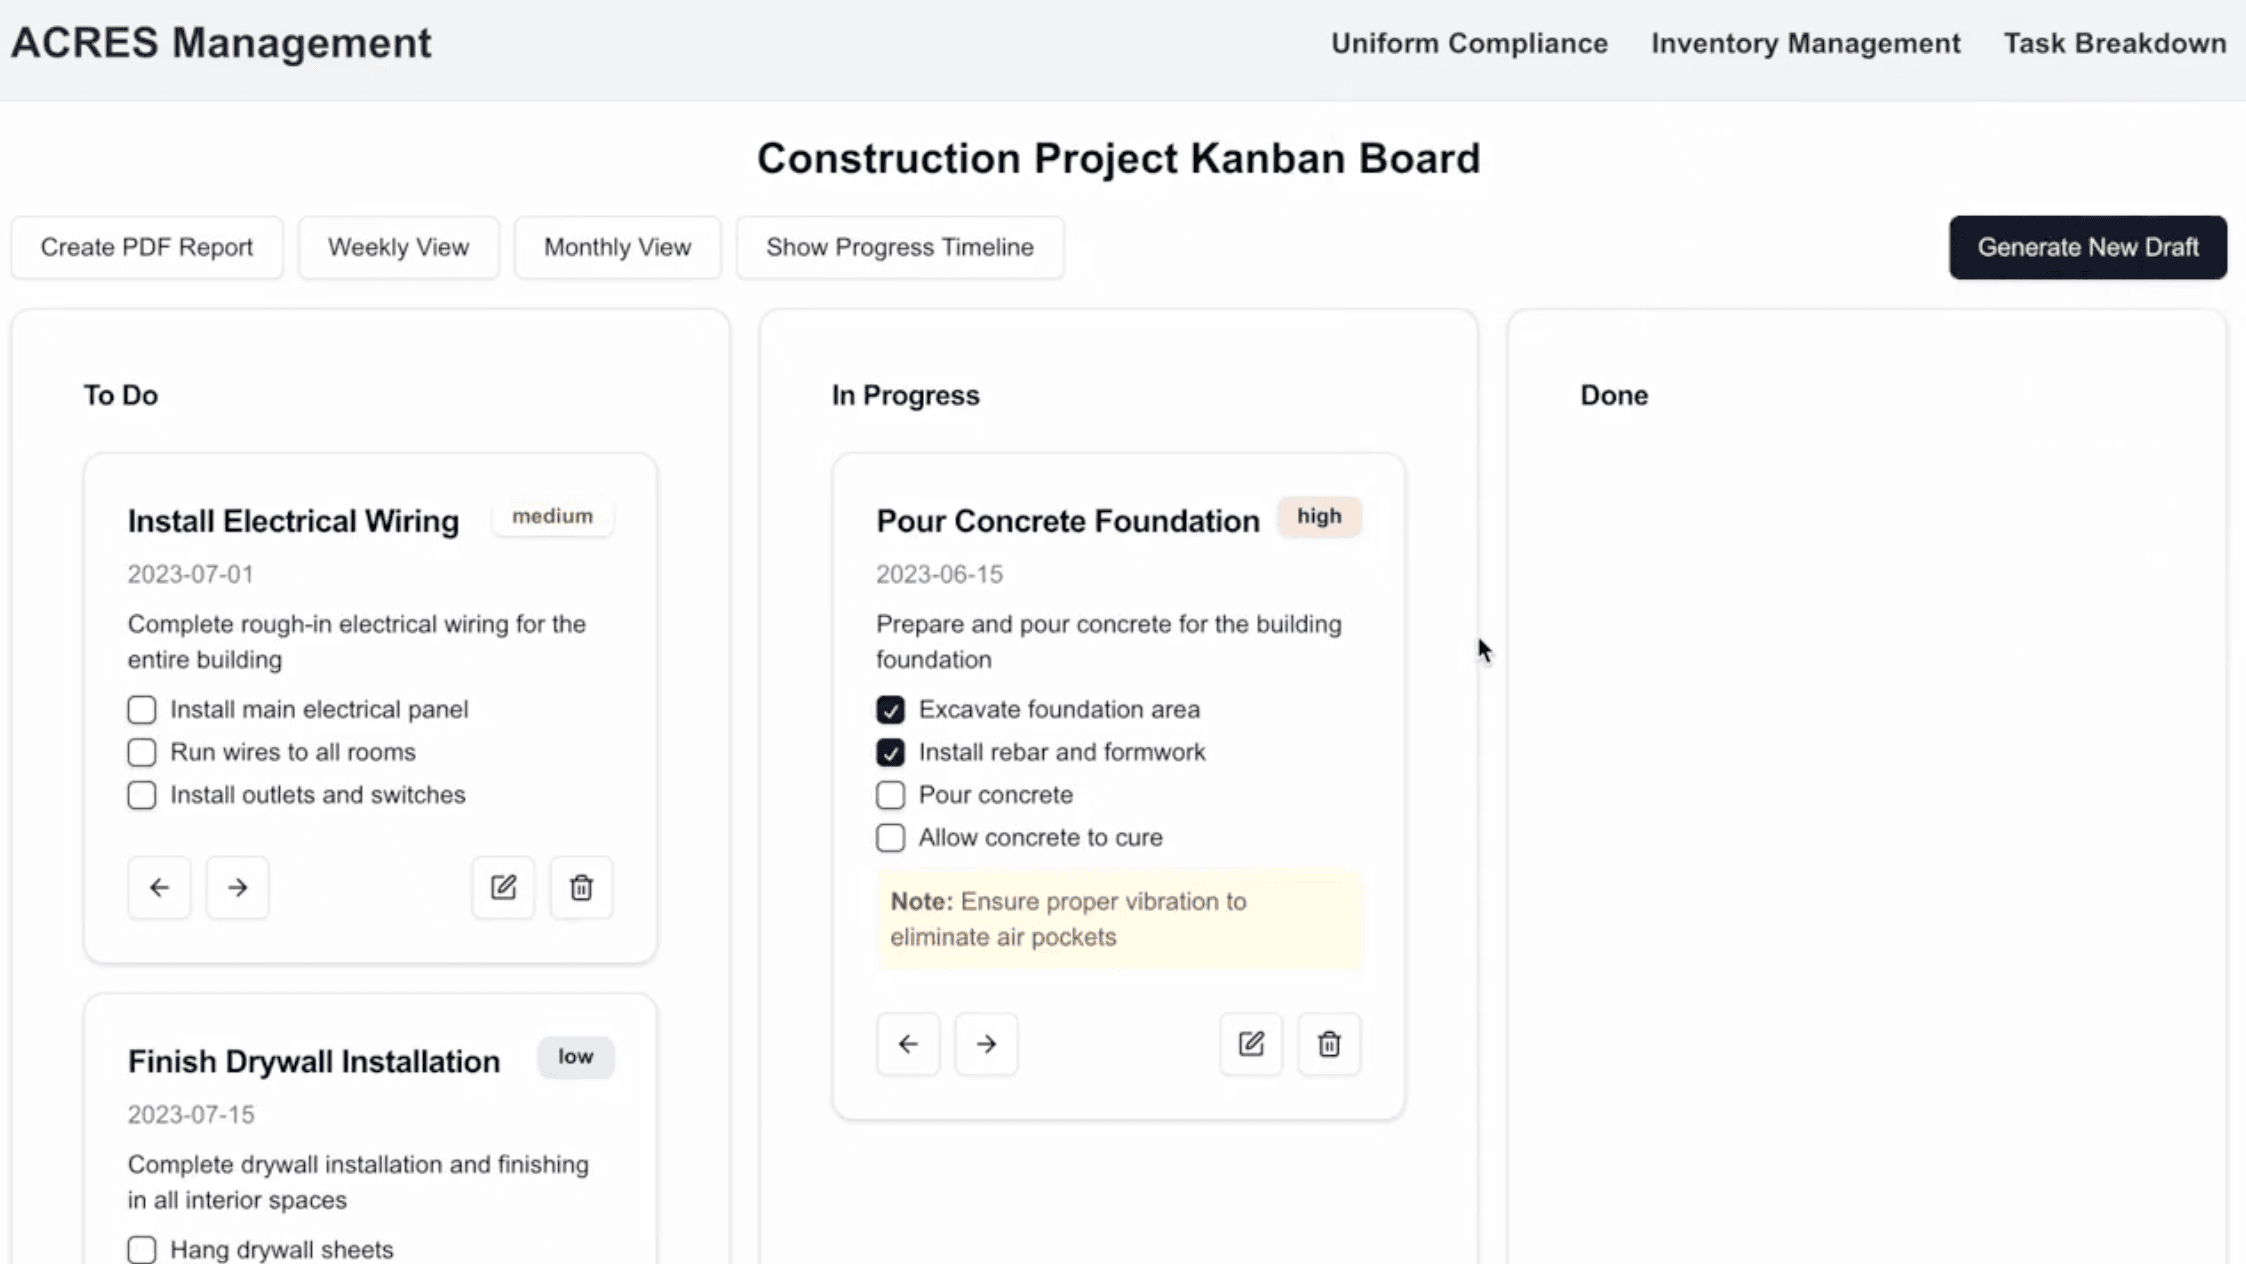Click Create PDF Report
Screen dimensions: 2246x1264
[147, 247]
